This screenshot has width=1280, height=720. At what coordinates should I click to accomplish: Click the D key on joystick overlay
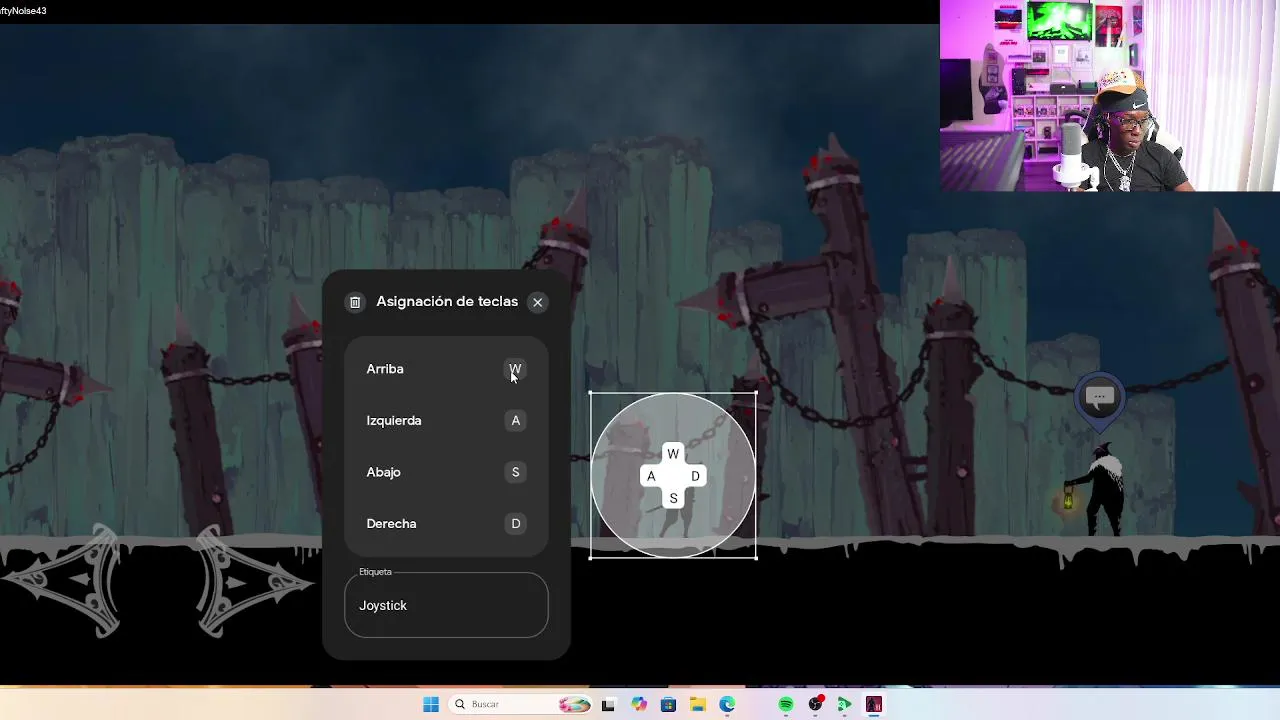pos(695,476)
